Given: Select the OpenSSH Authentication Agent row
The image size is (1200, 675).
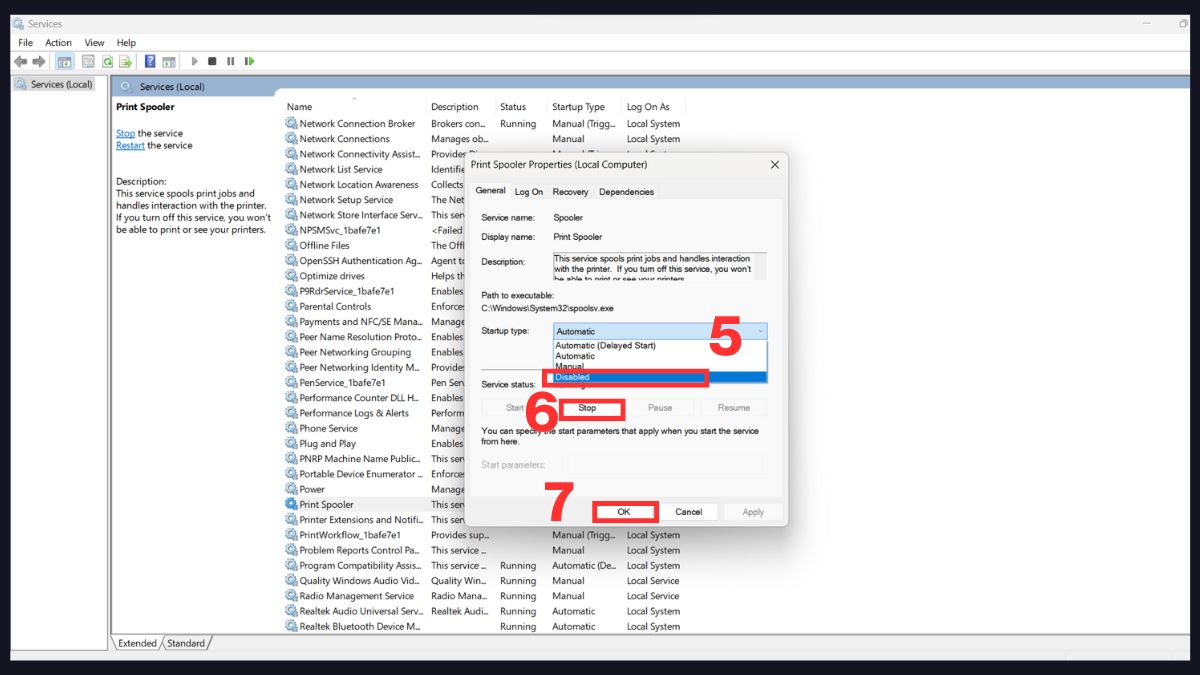Looking at the screenshot, I should [x=375, y=261].
